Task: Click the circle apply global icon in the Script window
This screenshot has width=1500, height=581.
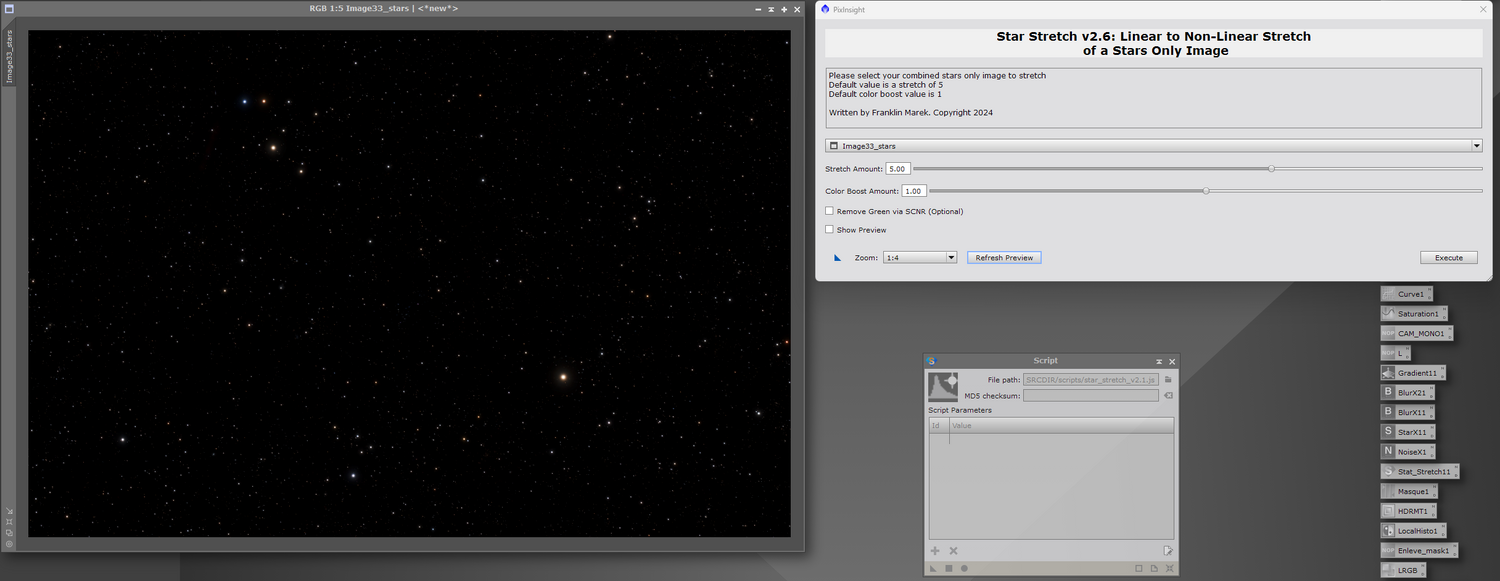Action: click(964, 568)
